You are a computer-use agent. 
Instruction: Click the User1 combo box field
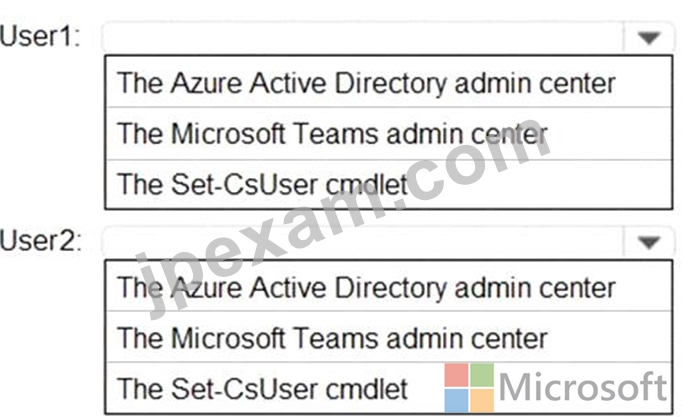(388, 37)
